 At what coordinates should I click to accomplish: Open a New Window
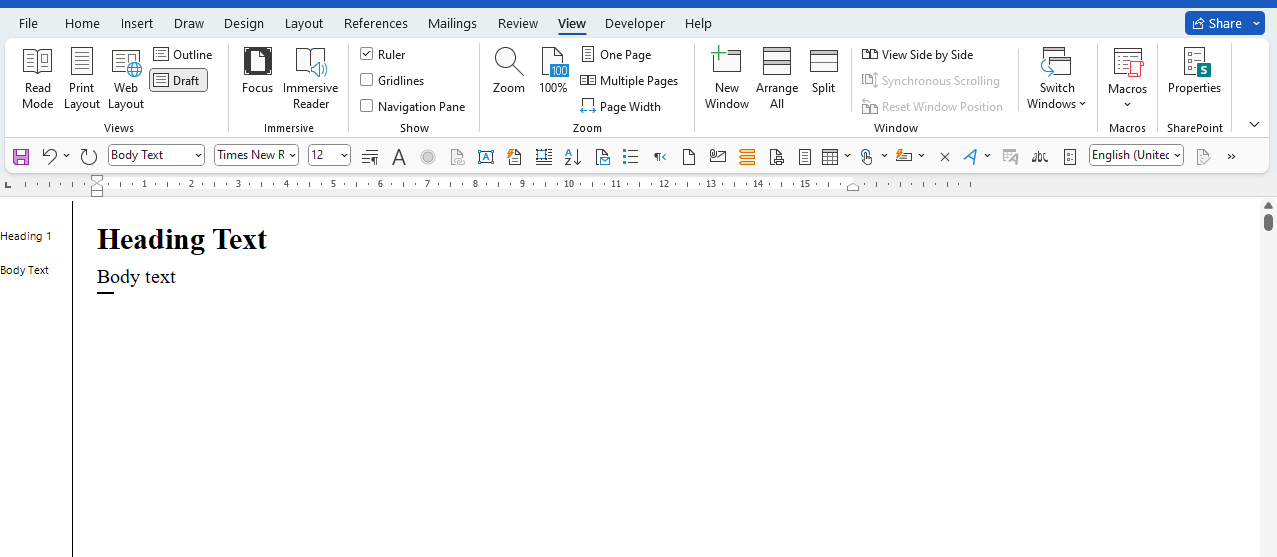(727, 79)
